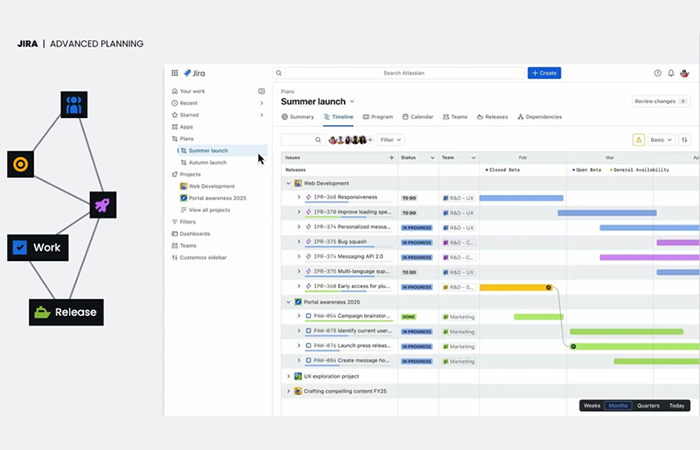This screenshot has width=700, height=450.
Task: Open the app switcher grid icon
Action: pyautogui.click(x=174, y=73)
